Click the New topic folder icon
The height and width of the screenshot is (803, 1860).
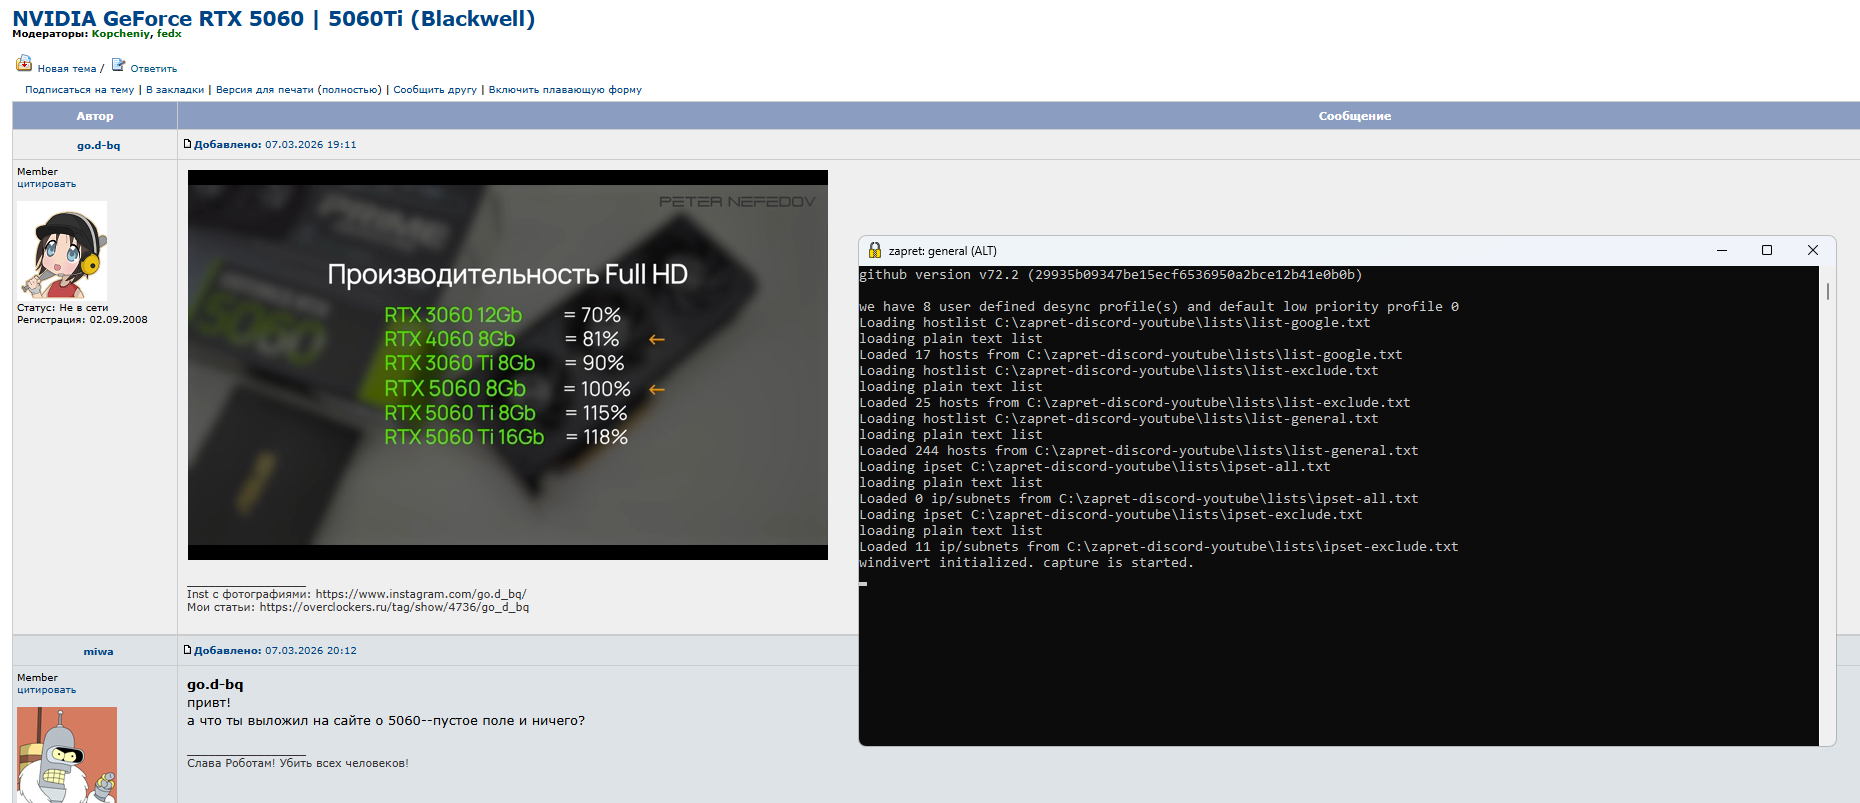click(x=24, y=64)
